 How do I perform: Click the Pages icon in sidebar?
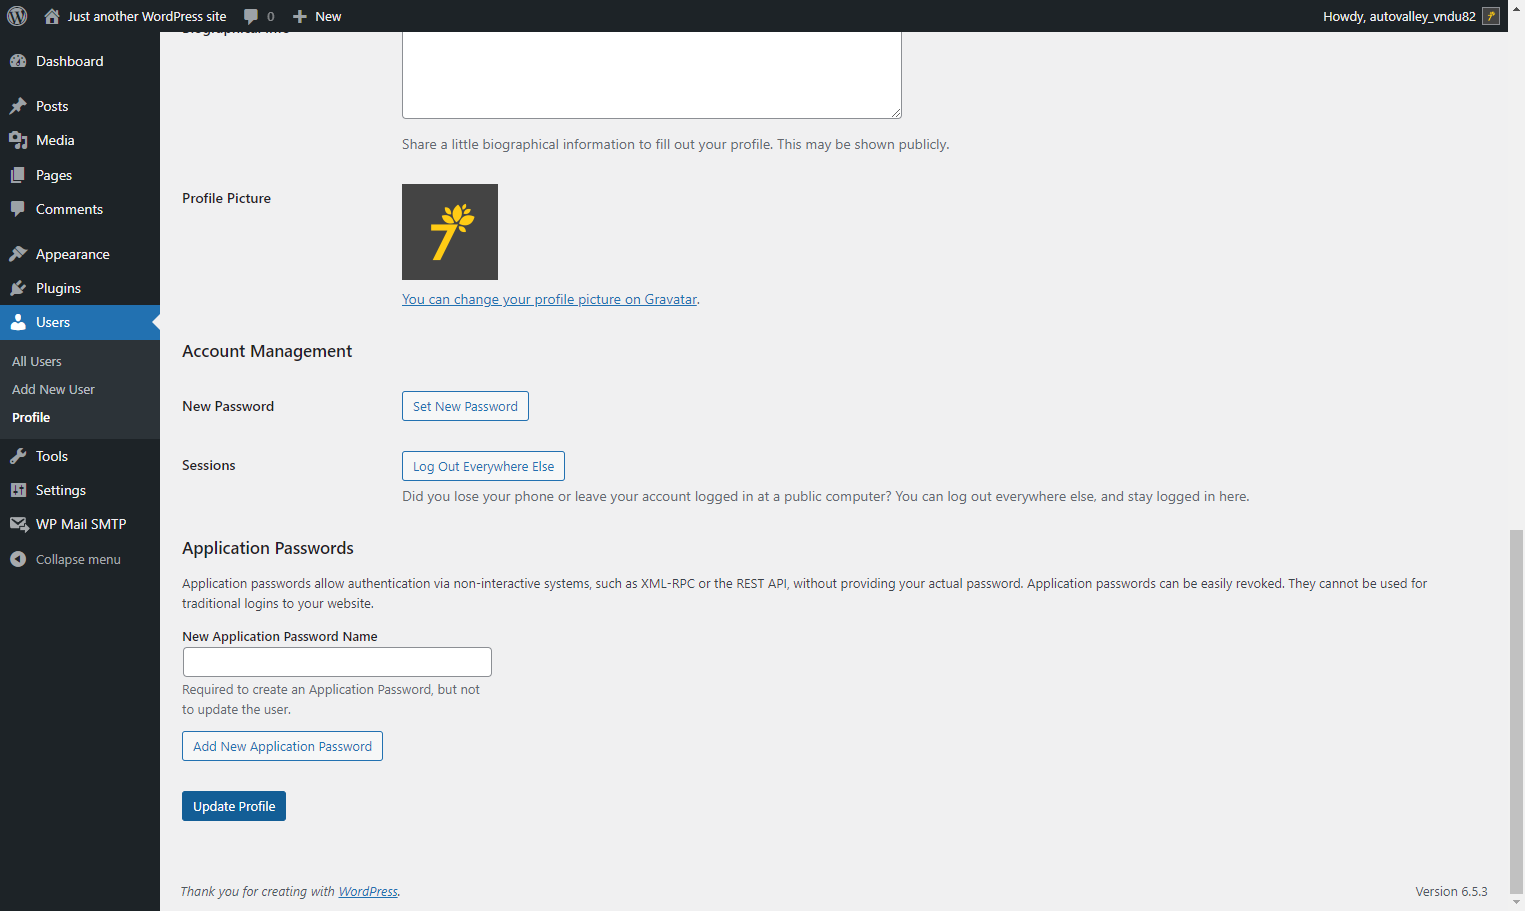[x=18, y=175]
